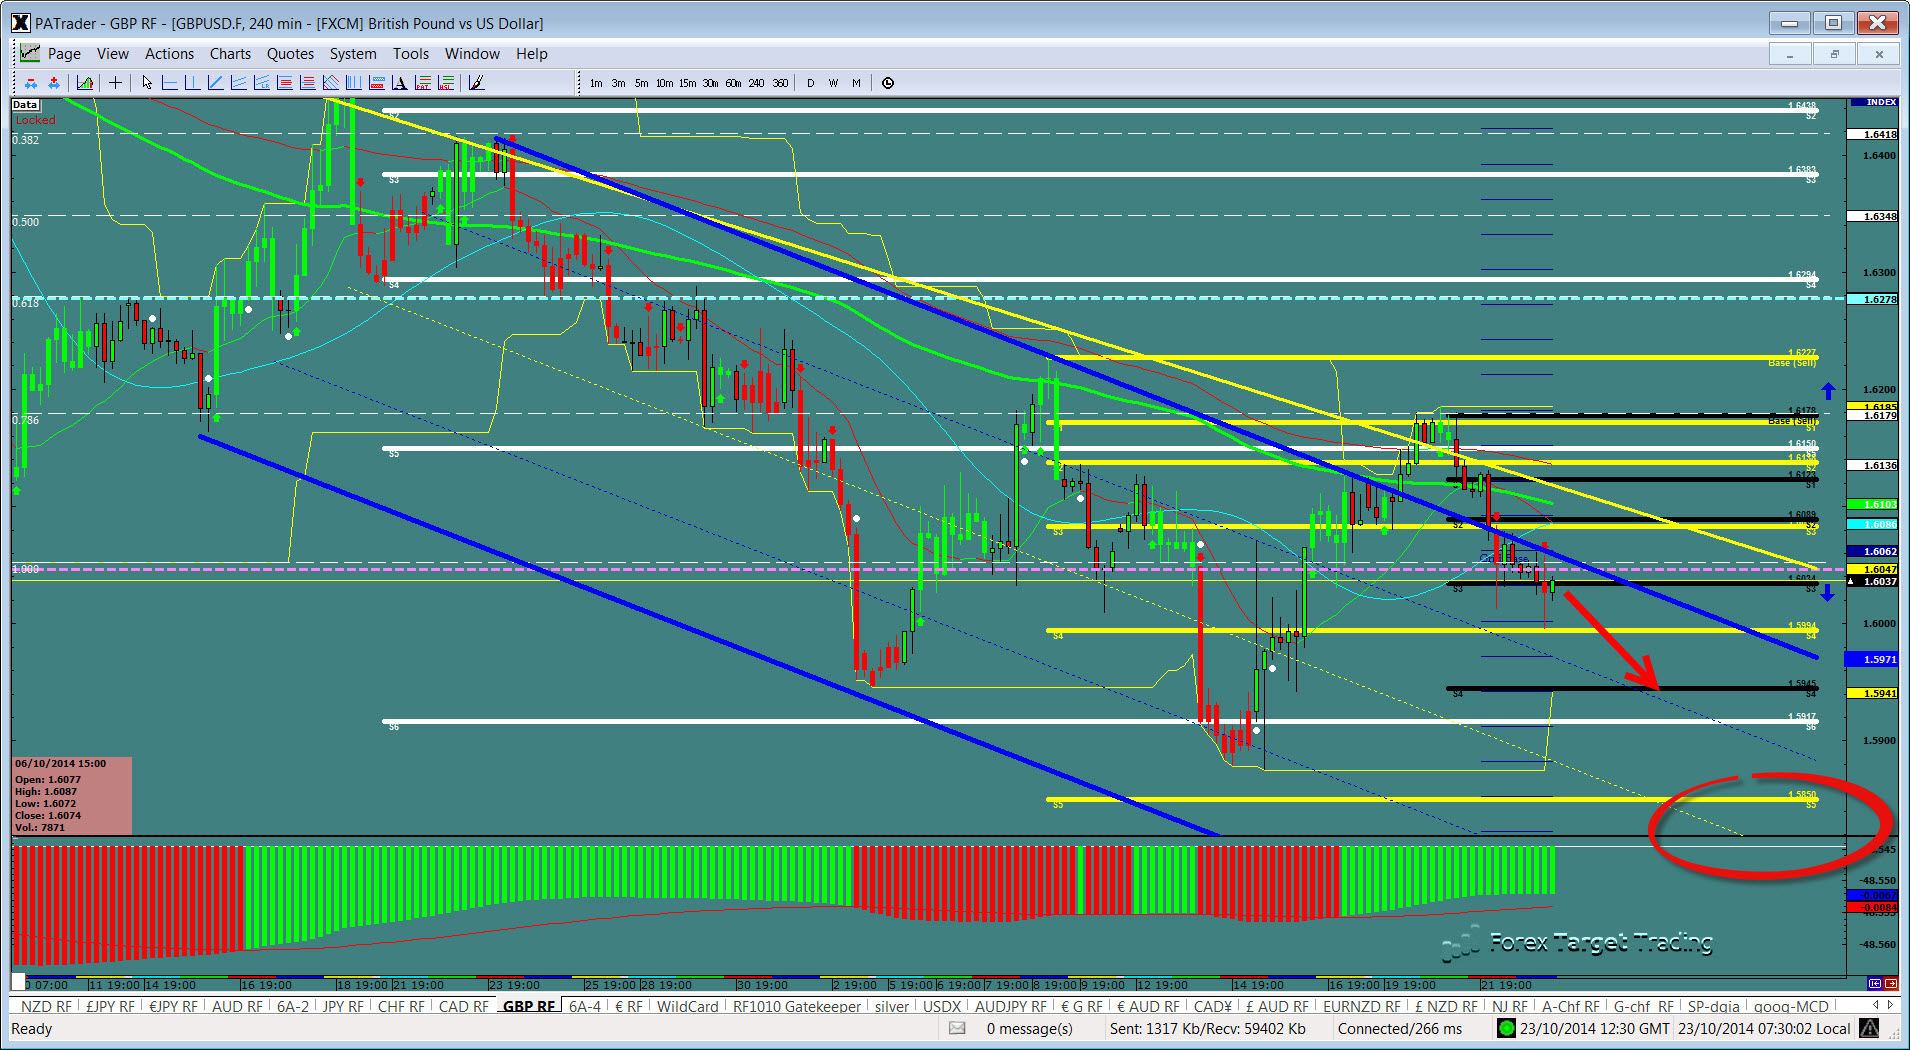Open the Window menu
Screen dimensions: 1910x1050
pyautogui.click(x=472, y=54)
